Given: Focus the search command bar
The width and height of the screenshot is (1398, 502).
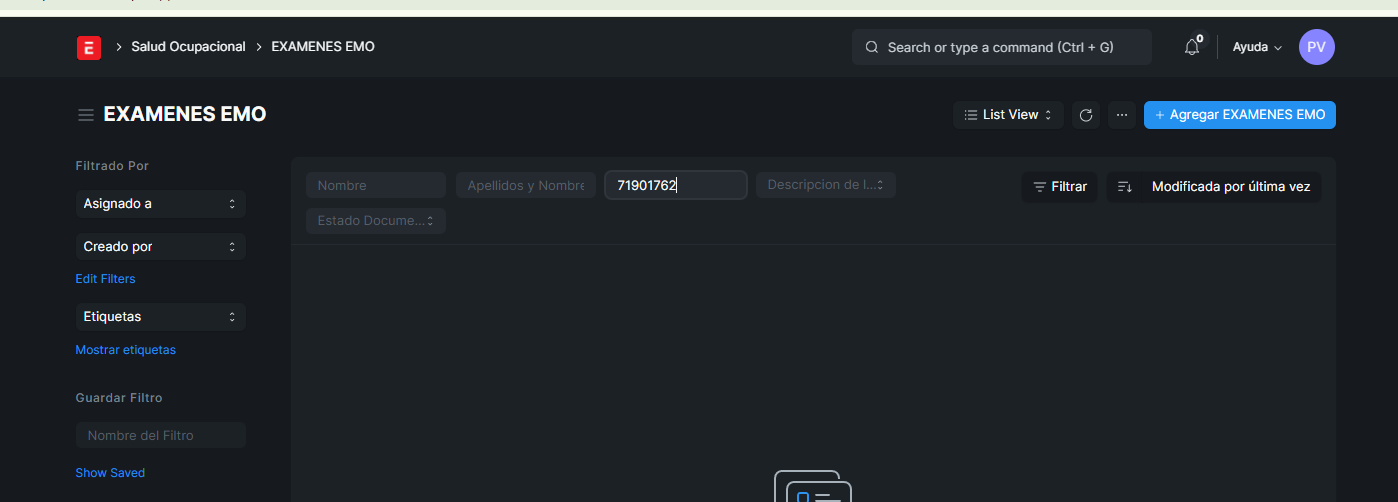Looking at the screenshot, I should (1001, 47).
